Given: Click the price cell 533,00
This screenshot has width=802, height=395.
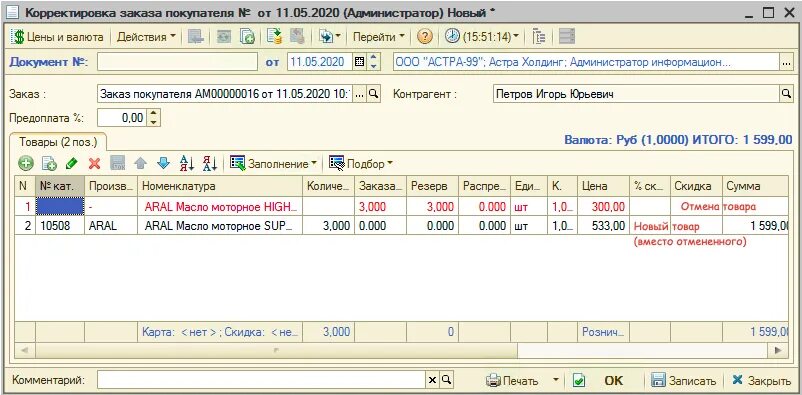Looking at the screenshot, I should (604, 226).
